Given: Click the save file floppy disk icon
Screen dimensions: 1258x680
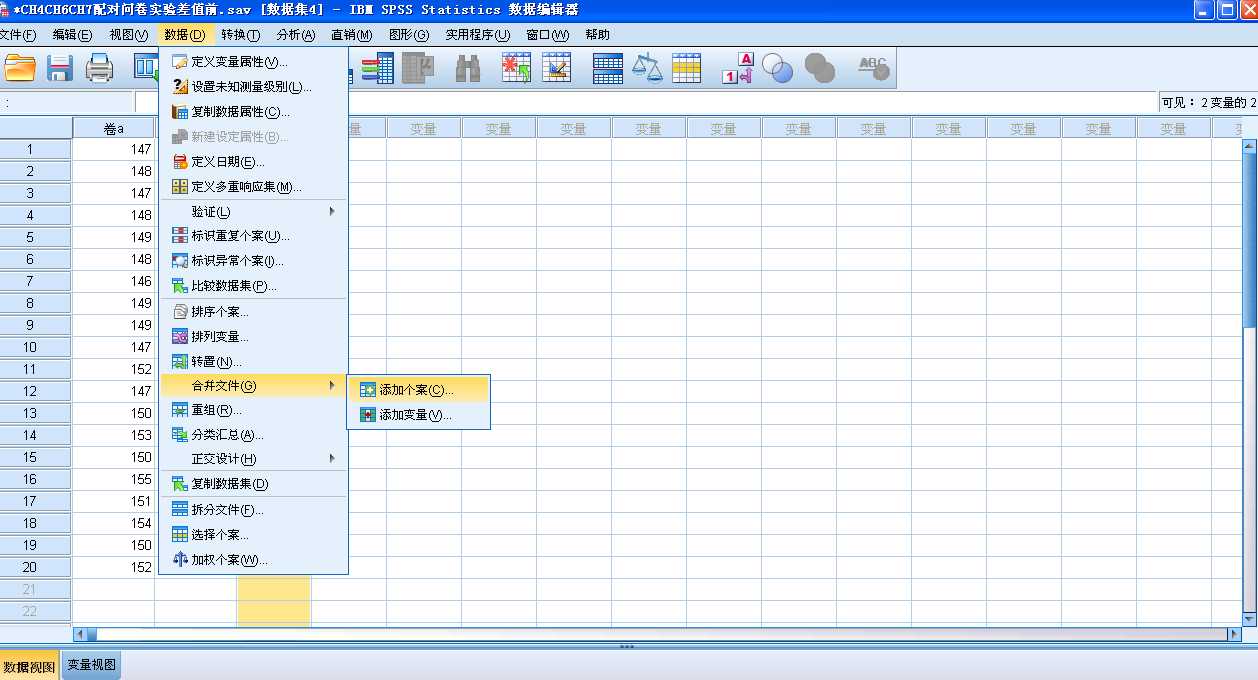Looking at the screenshot, I should [60, 68].
